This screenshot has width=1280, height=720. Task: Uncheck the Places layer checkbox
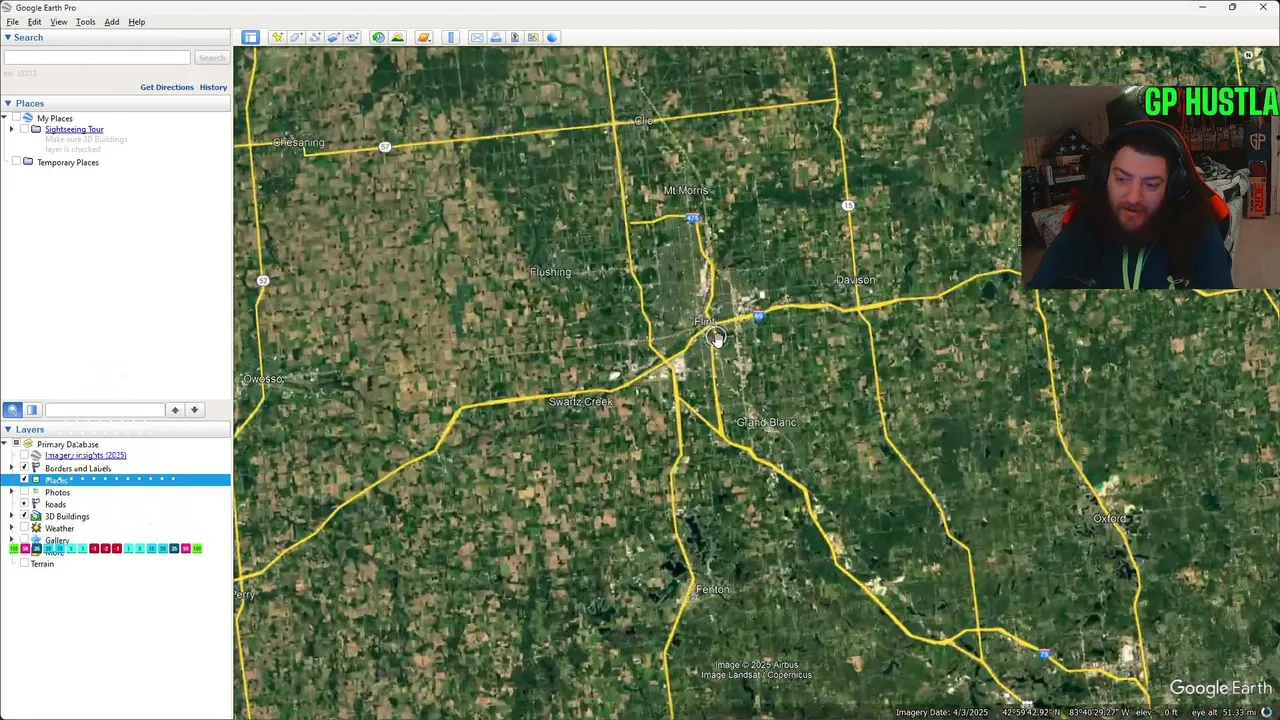point(24,479)
